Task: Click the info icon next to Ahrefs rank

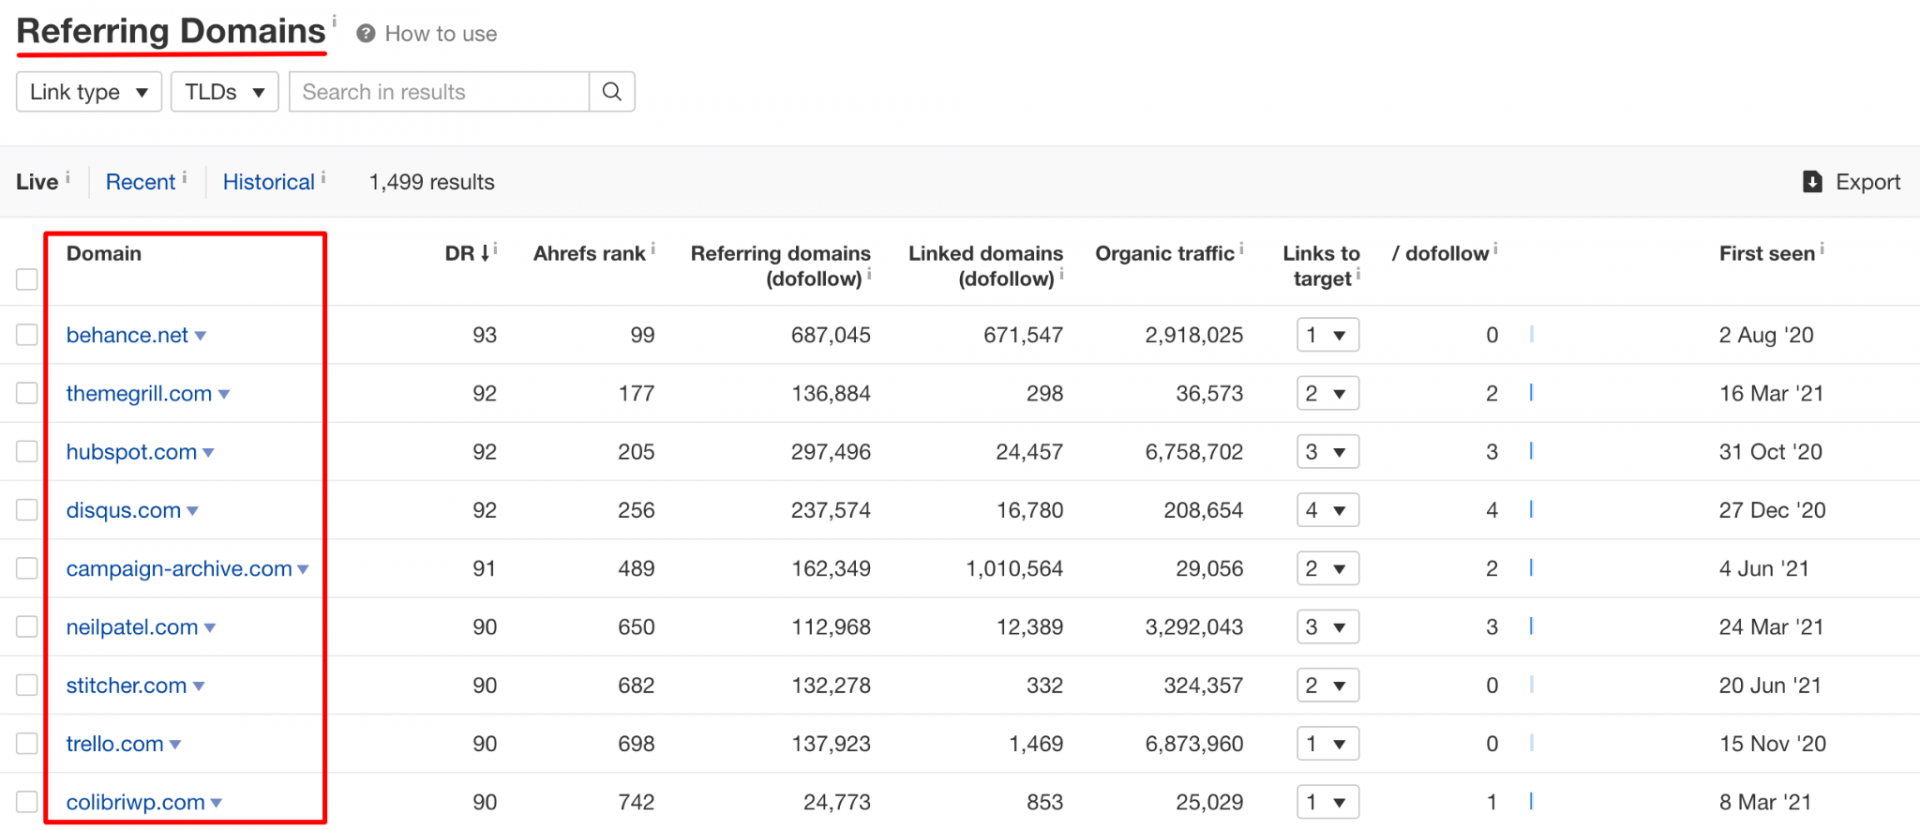Action: point(653,248)
